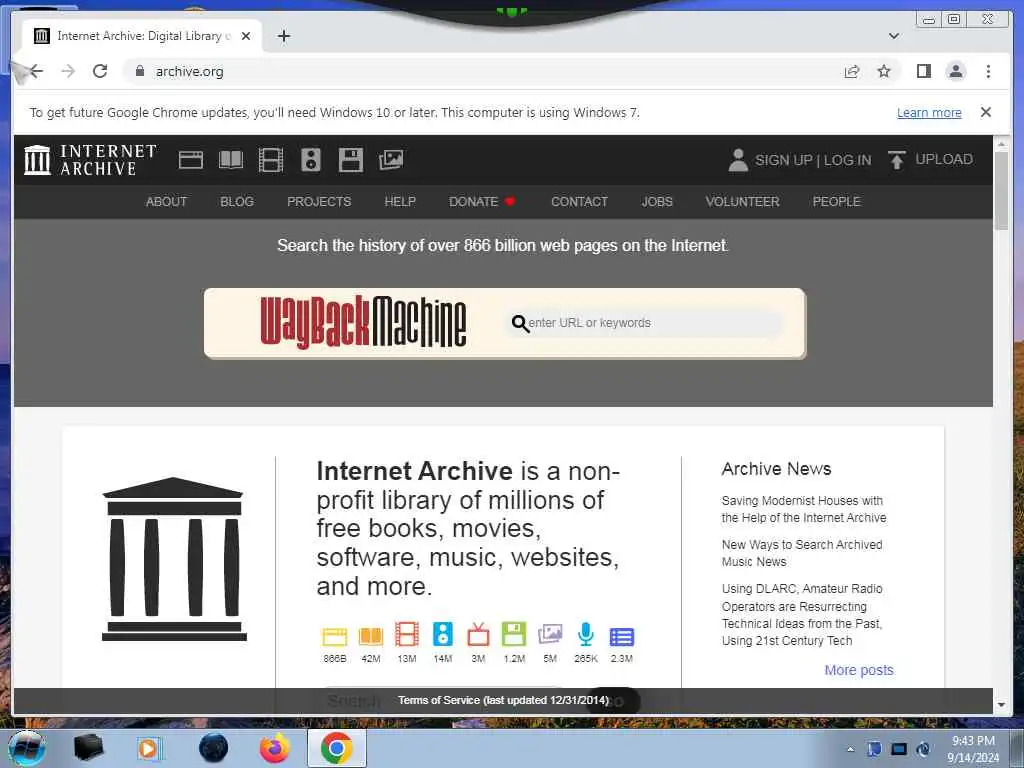Reload the page with Chrome's refresh button

[x=100, y=71]
